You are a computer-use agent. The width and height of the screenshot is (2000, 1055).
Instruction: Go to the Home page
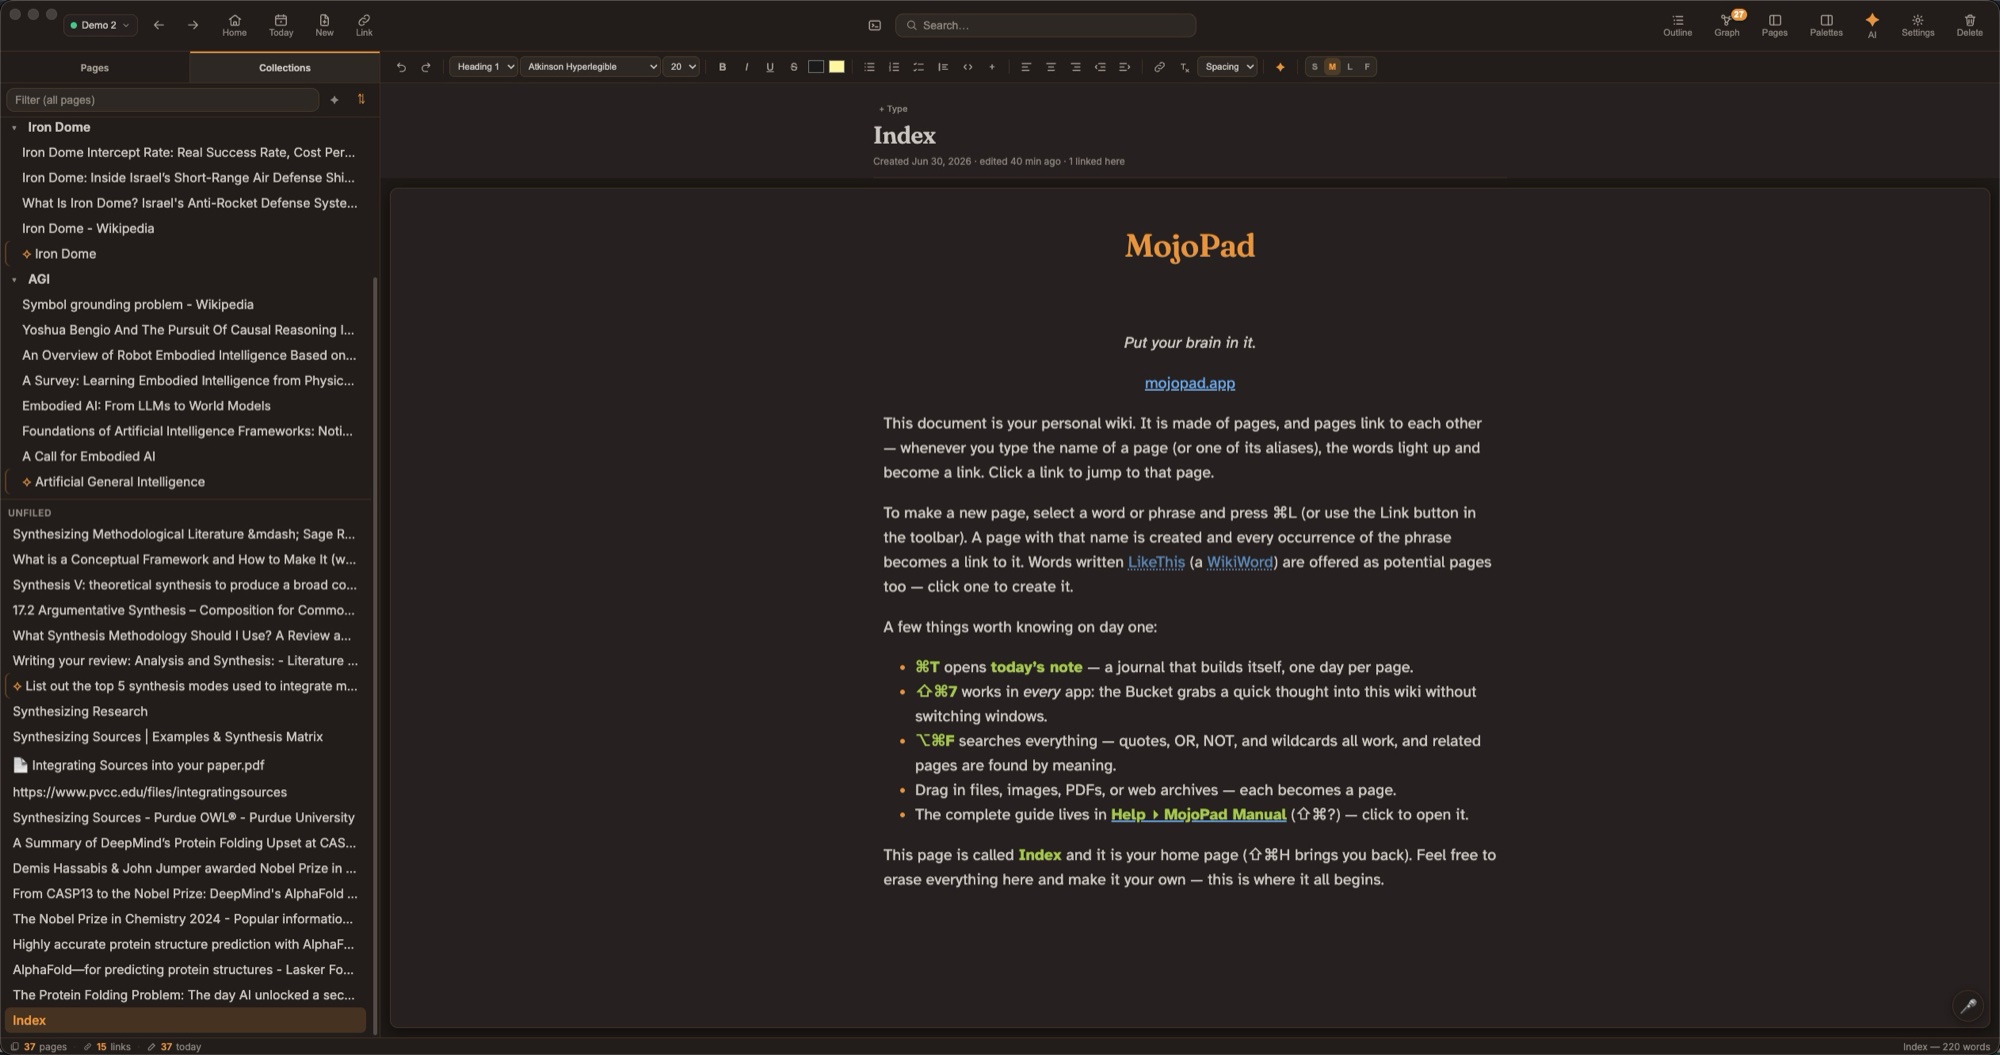tap(234, 25)
